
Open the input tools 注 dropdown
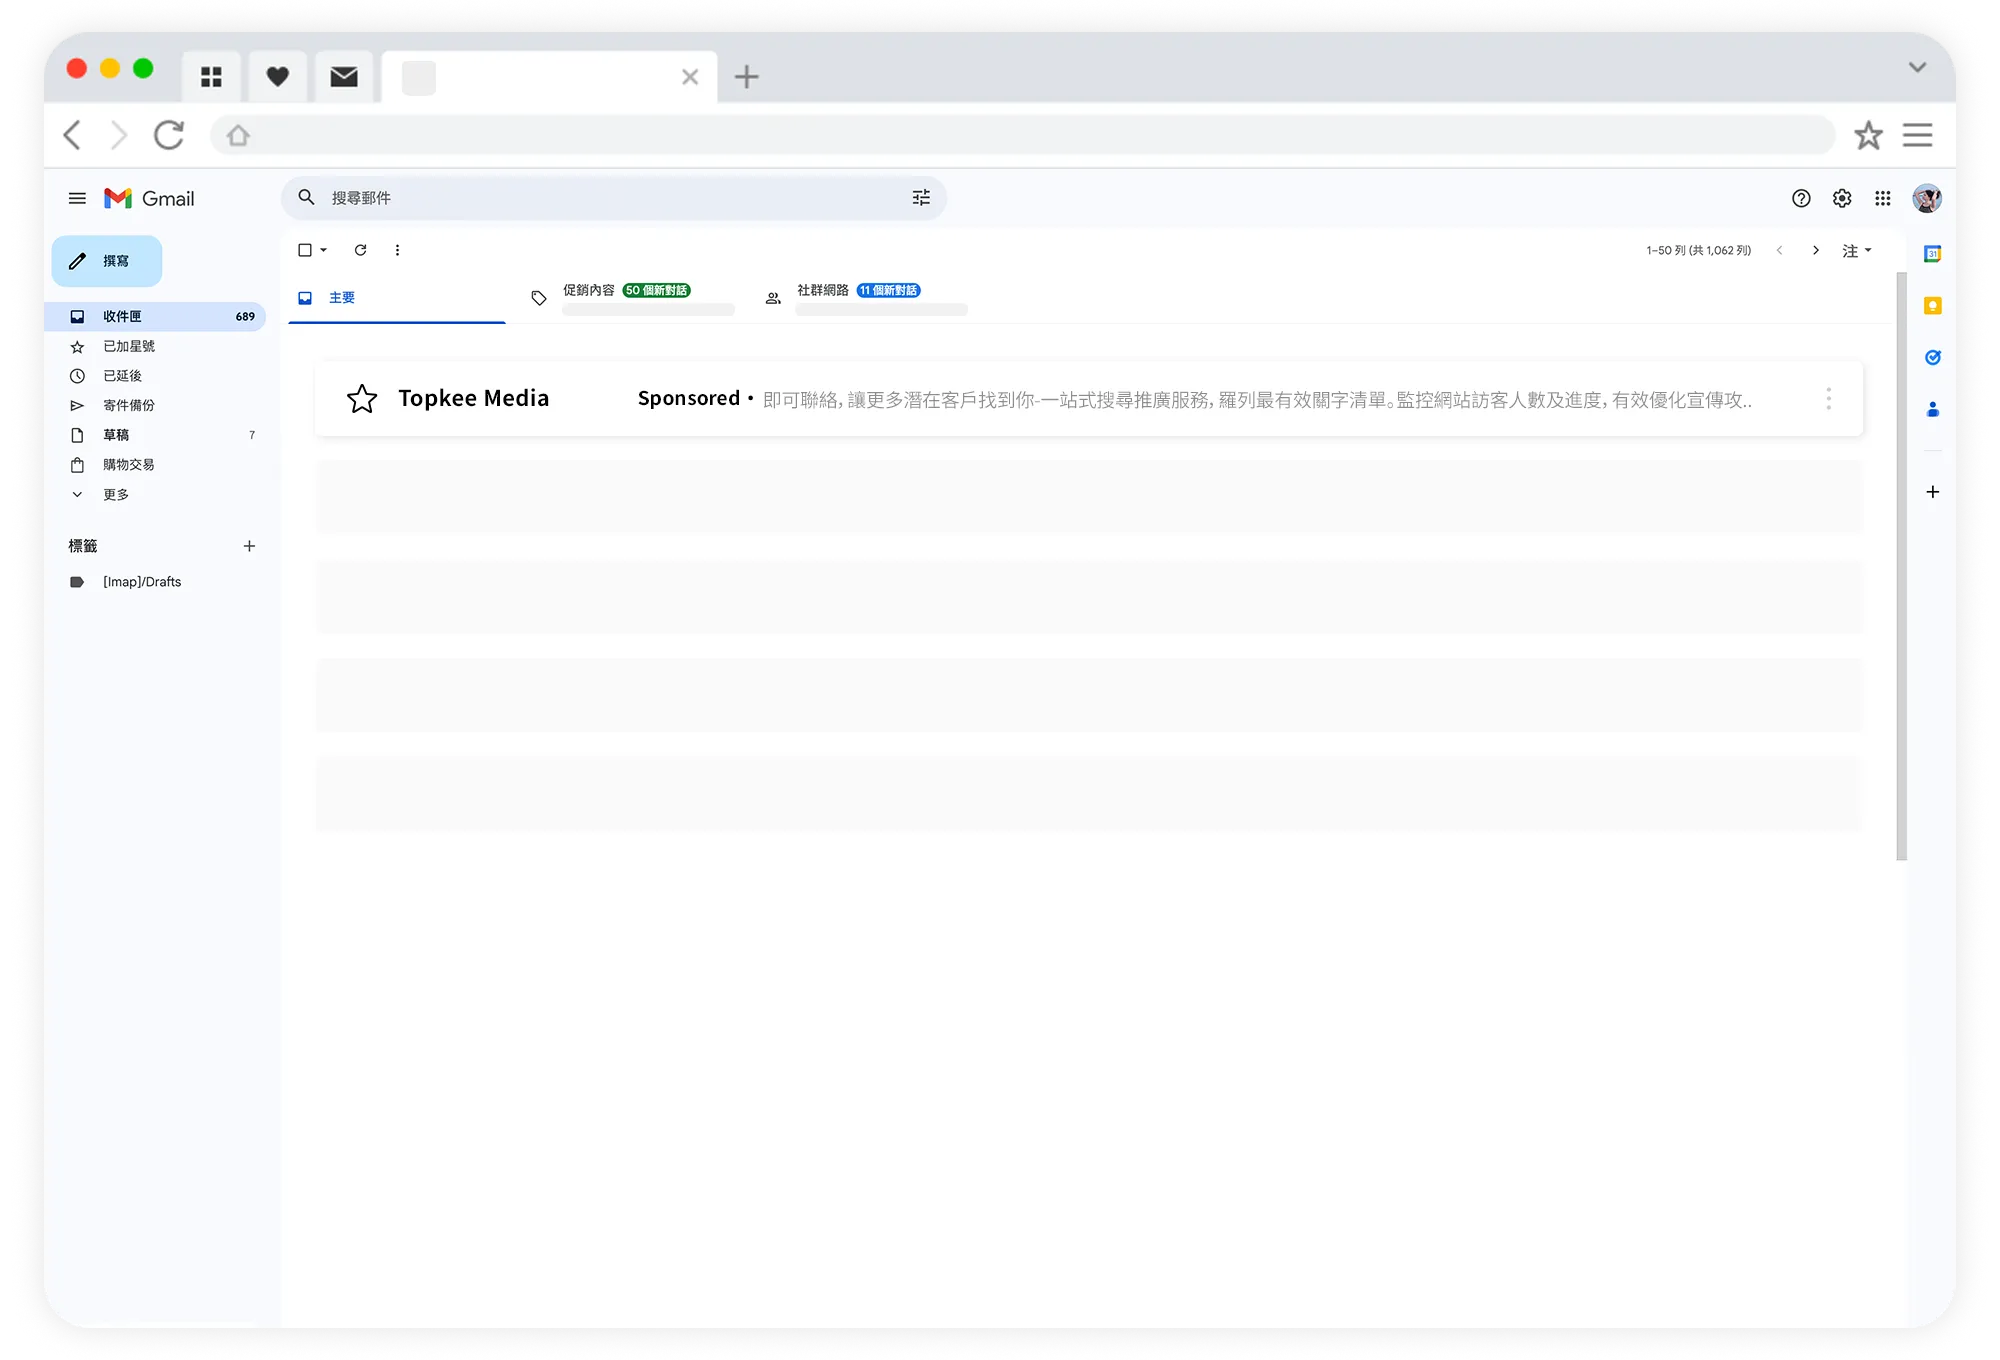click(x=1857, y=250)
